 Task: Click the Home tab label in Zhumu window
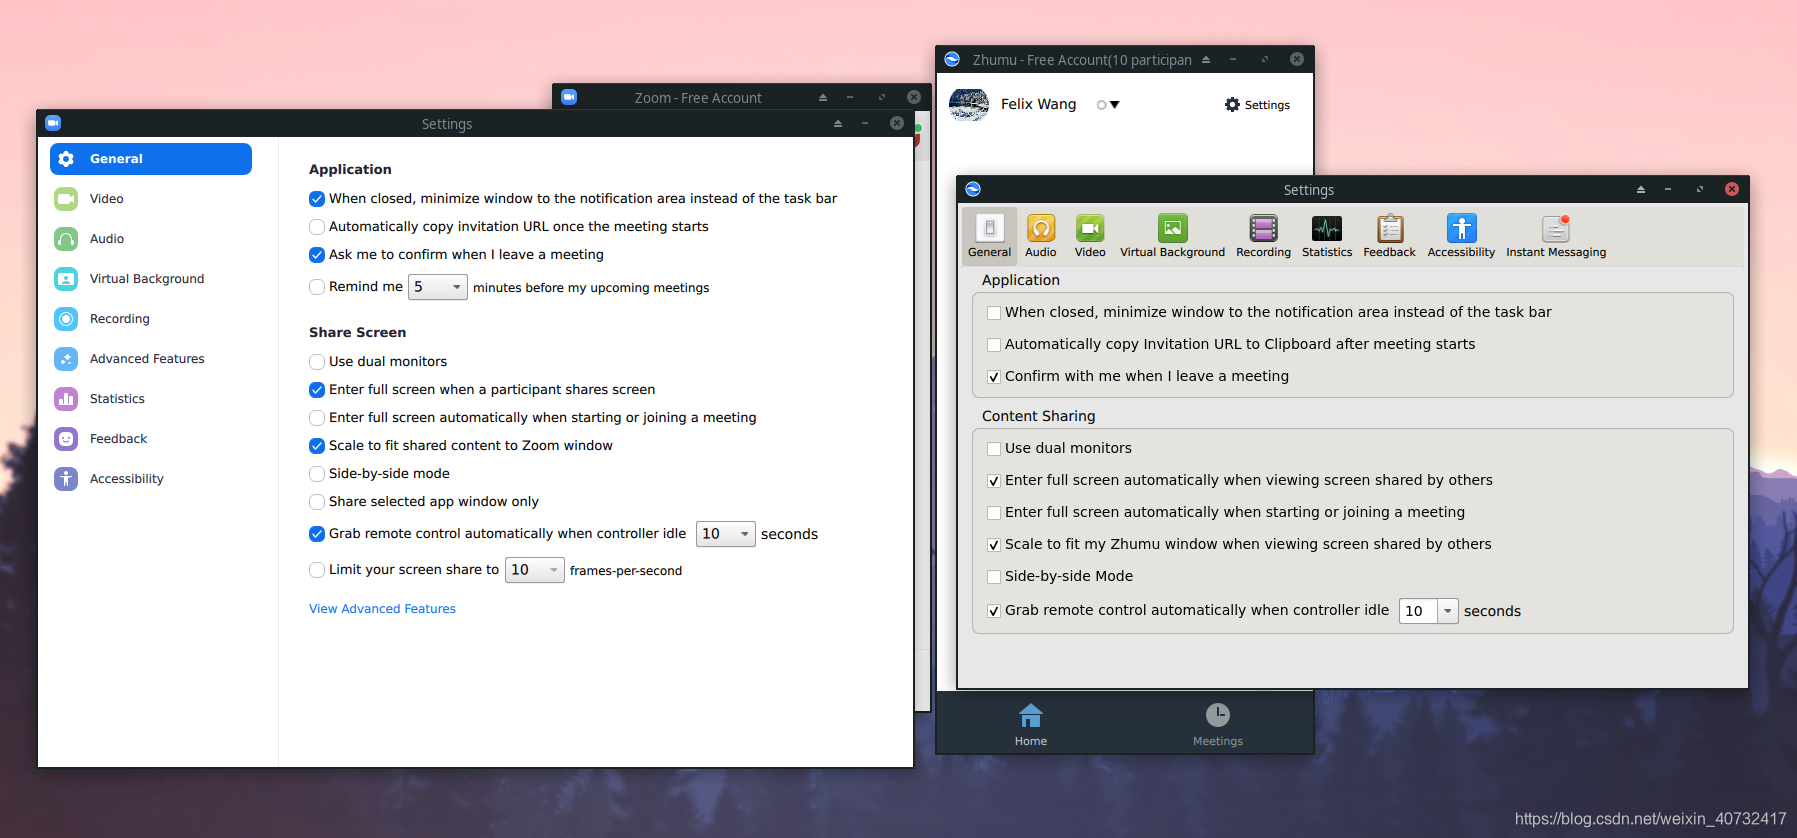(1031, 741)
